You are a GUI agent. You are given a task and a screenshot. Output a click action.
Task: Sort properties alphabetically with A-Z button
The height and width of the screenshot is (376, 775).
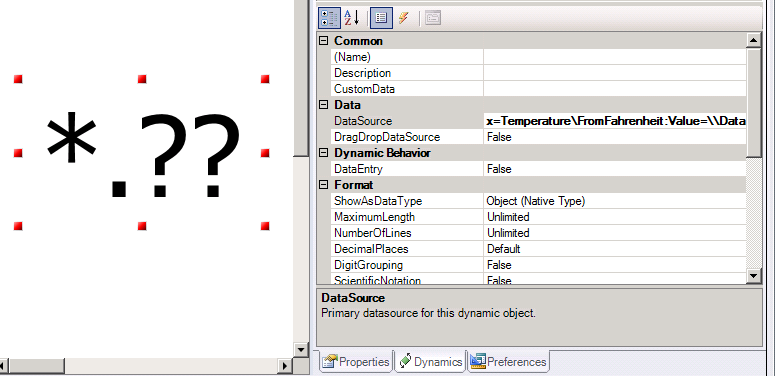coord(352,18)
